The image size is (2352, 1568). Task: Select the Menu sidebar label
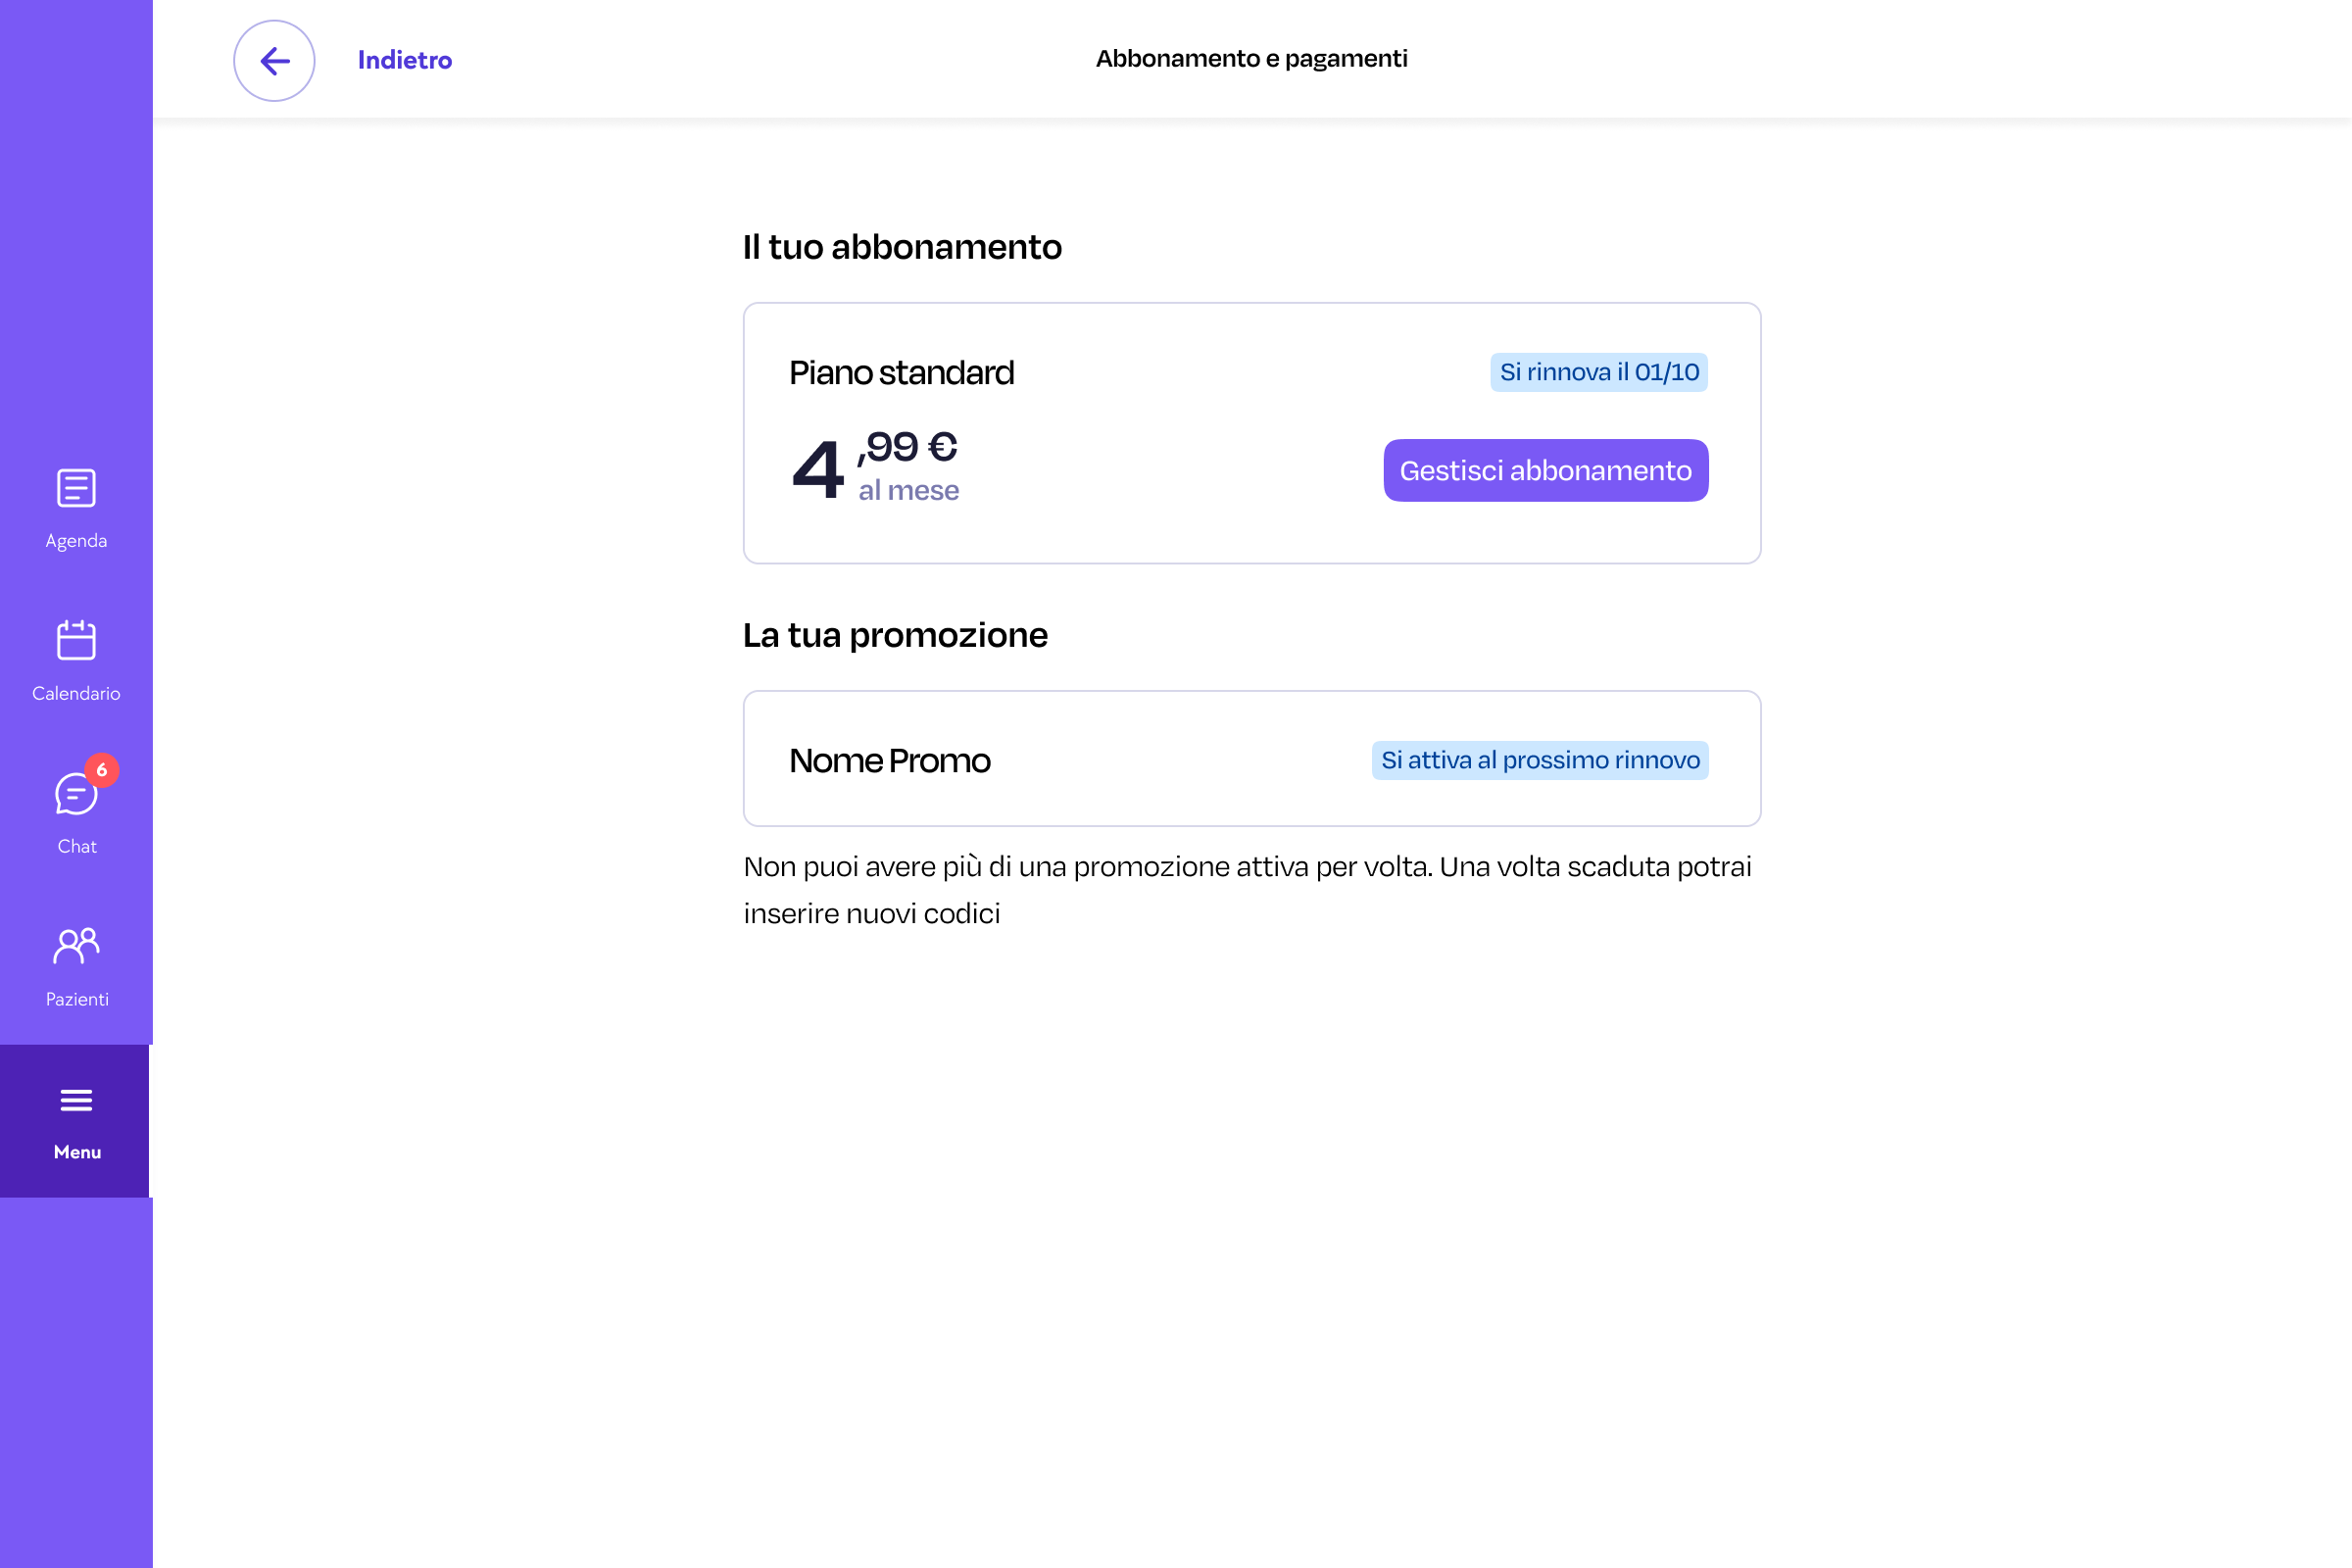(77, 1153)
